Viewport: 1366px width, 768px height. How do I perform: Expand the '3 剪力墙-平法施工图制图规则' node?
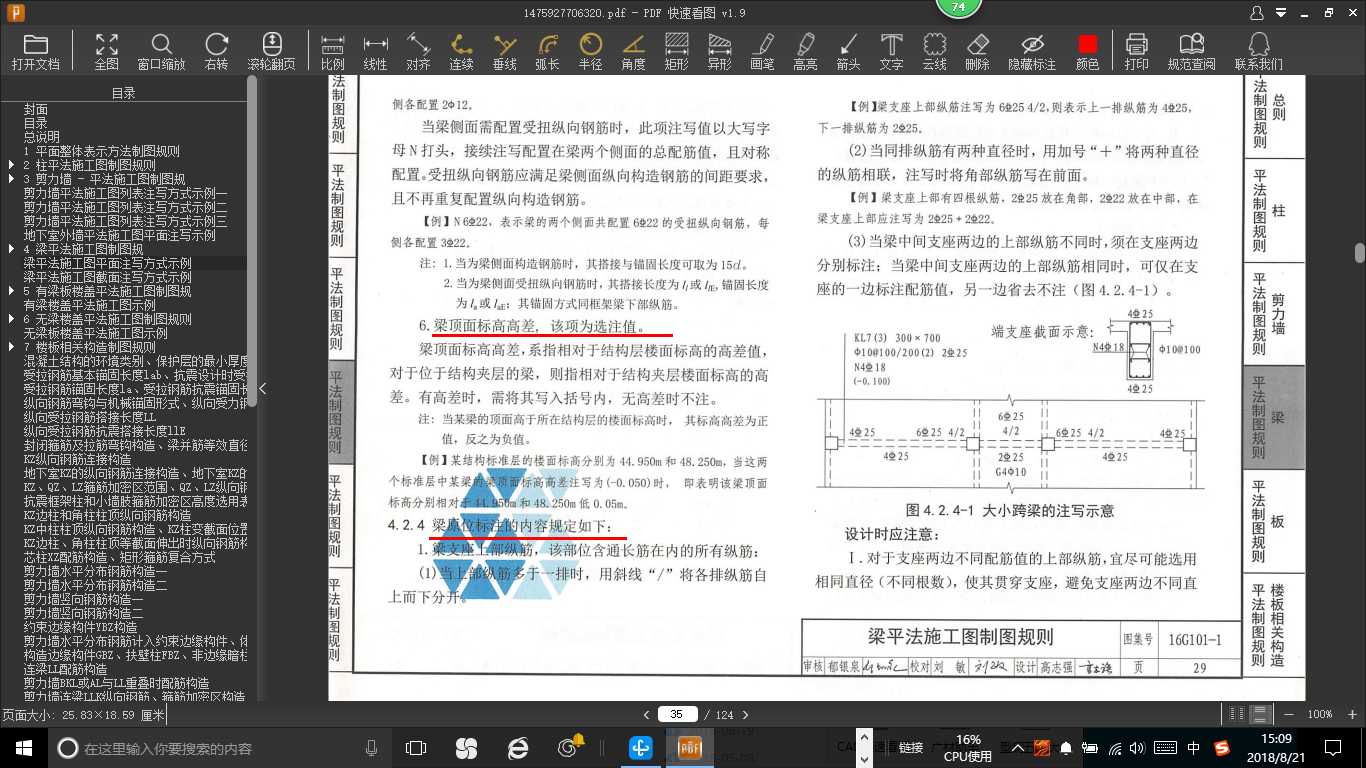[x=11, y=179]
